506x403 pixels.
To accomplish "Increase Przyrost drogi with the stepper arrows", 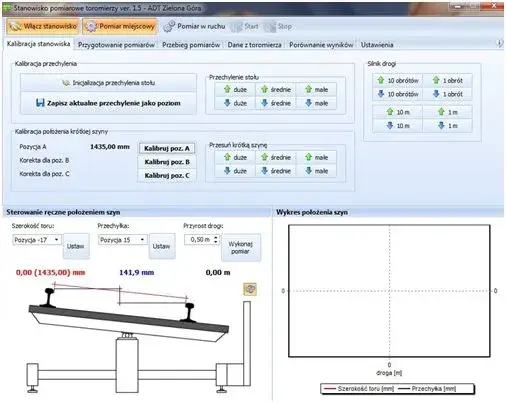I will 216,237.
